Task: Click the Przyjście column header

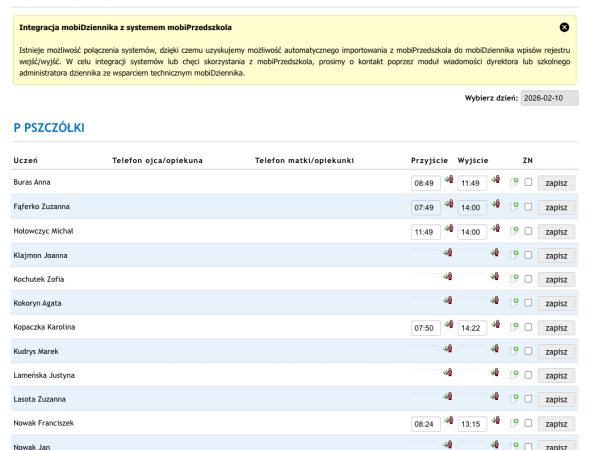Action: click(x=429, y=161)
